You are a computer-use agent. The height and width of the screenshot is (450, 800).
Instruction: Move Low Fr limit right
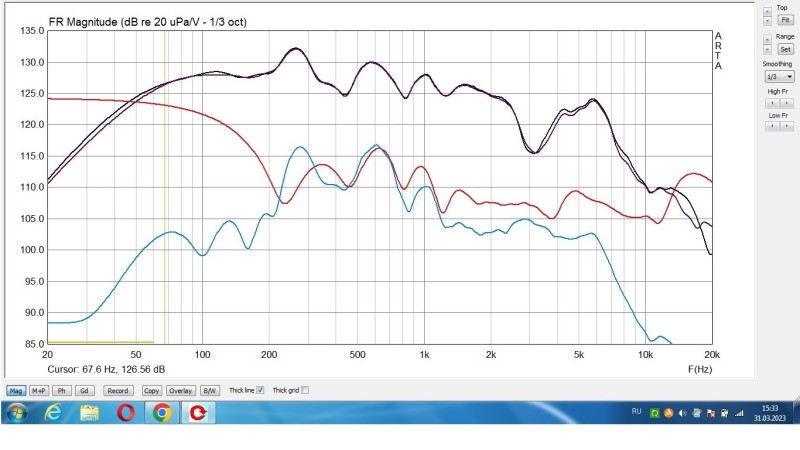tap(787, 126)
